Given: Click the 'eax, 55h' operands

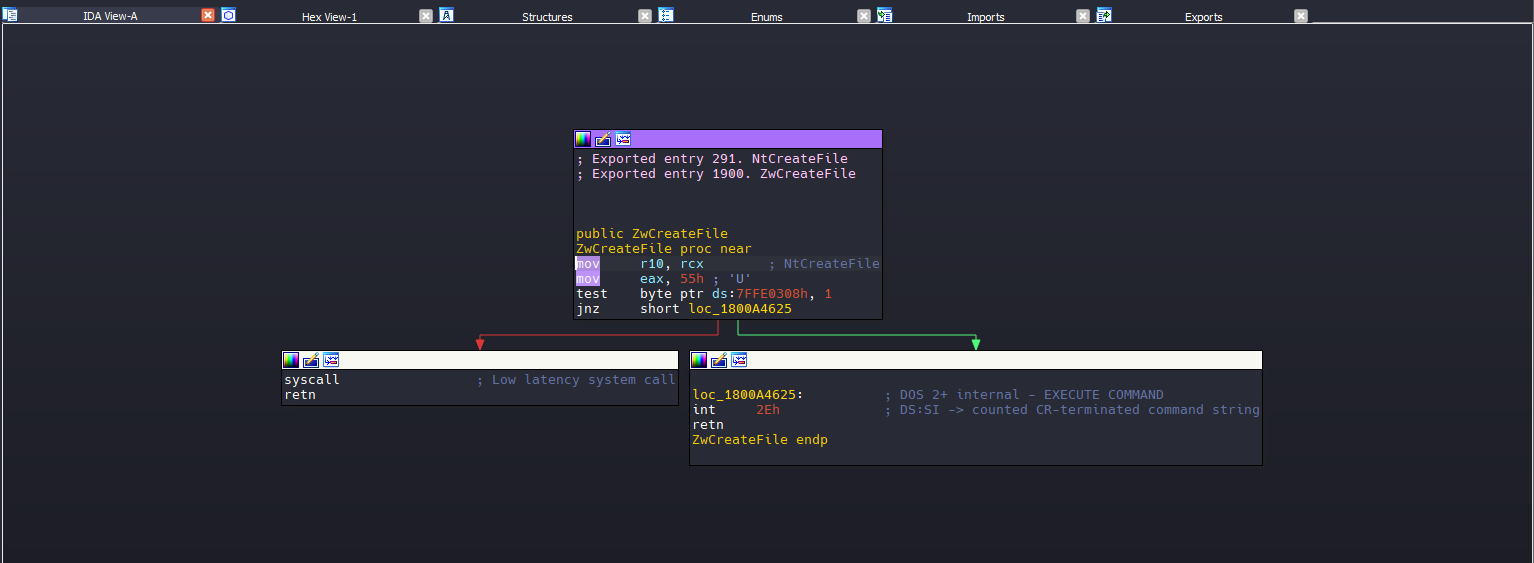Looking at the screenshot, I should [x=672, y=279].
